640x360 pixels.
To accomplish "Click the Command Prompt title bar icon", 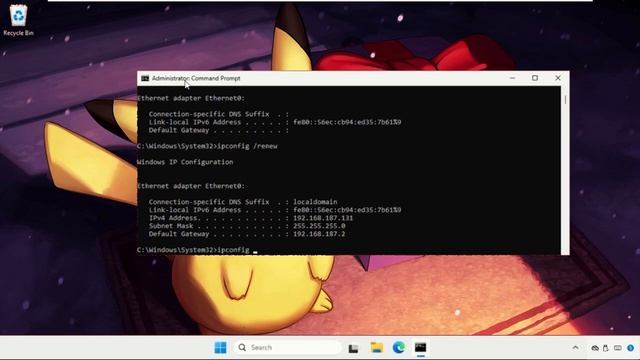I will click(145, 78).
